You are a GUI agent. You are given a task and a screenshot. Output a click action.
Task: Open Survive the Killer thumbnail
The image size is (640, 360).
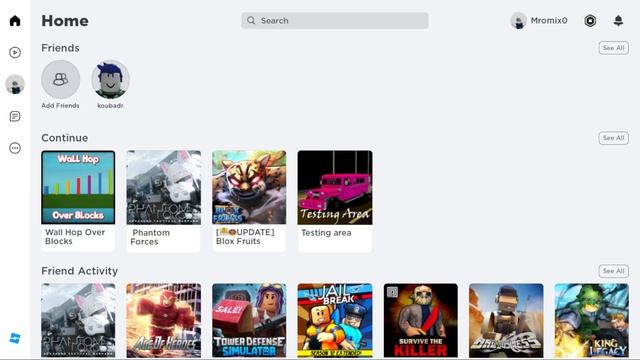click(x=420, y=320)
